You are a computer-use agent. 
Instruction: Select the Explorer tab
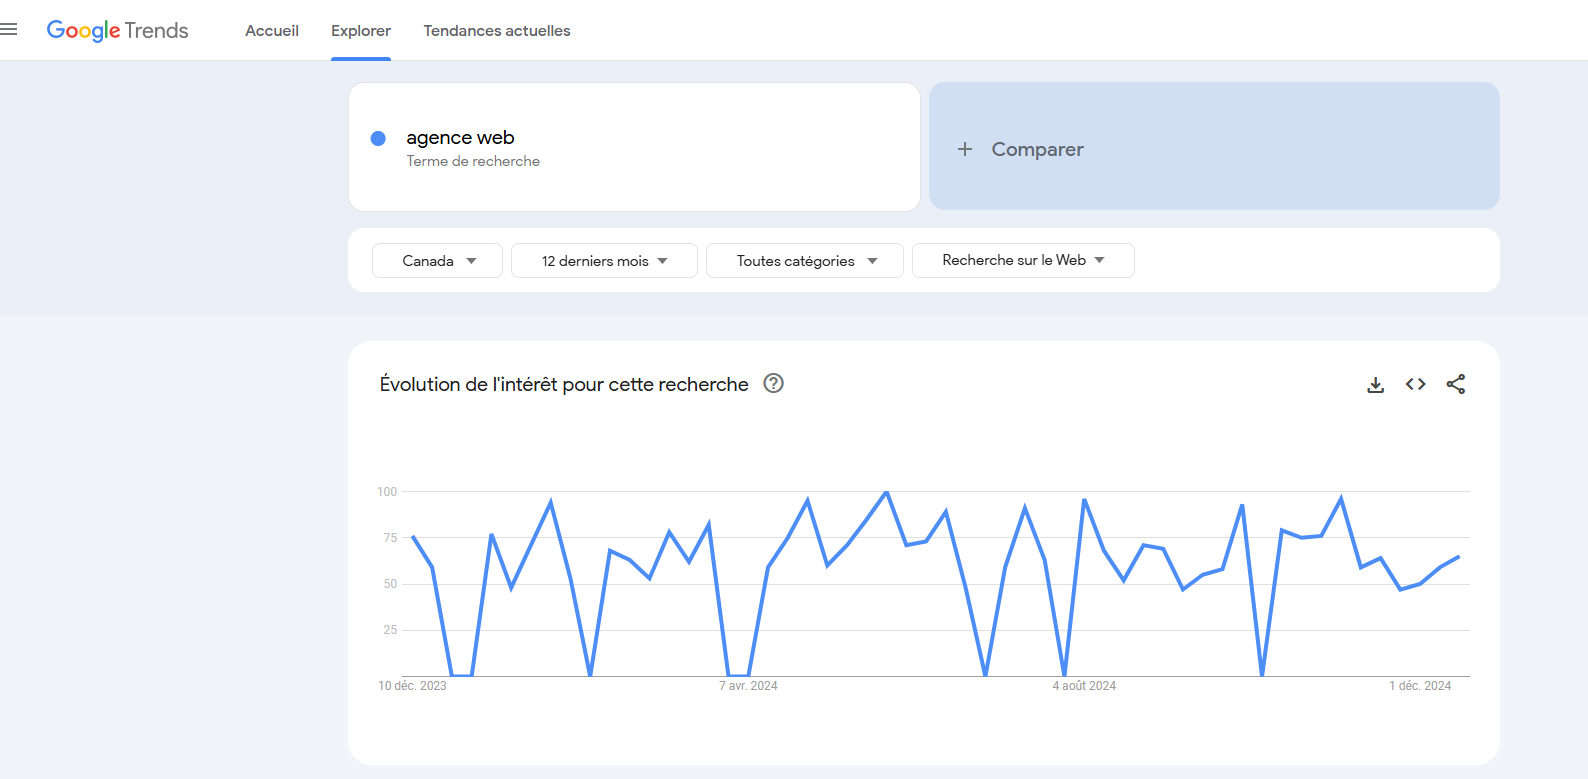(x=361, y=31)
